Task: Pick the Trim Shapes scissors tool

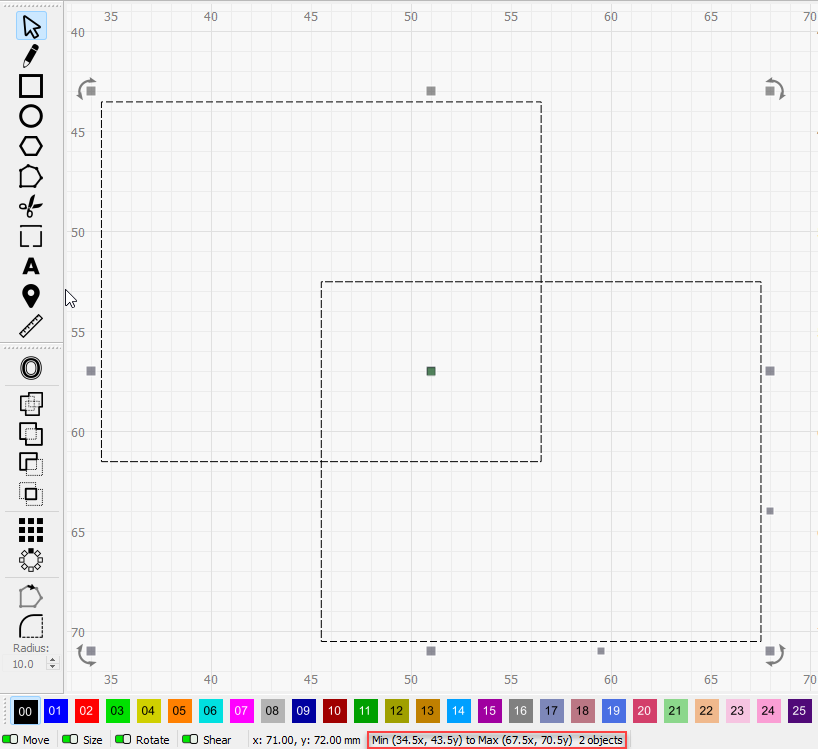Action: pyautogui.click(x=31, y=207)
